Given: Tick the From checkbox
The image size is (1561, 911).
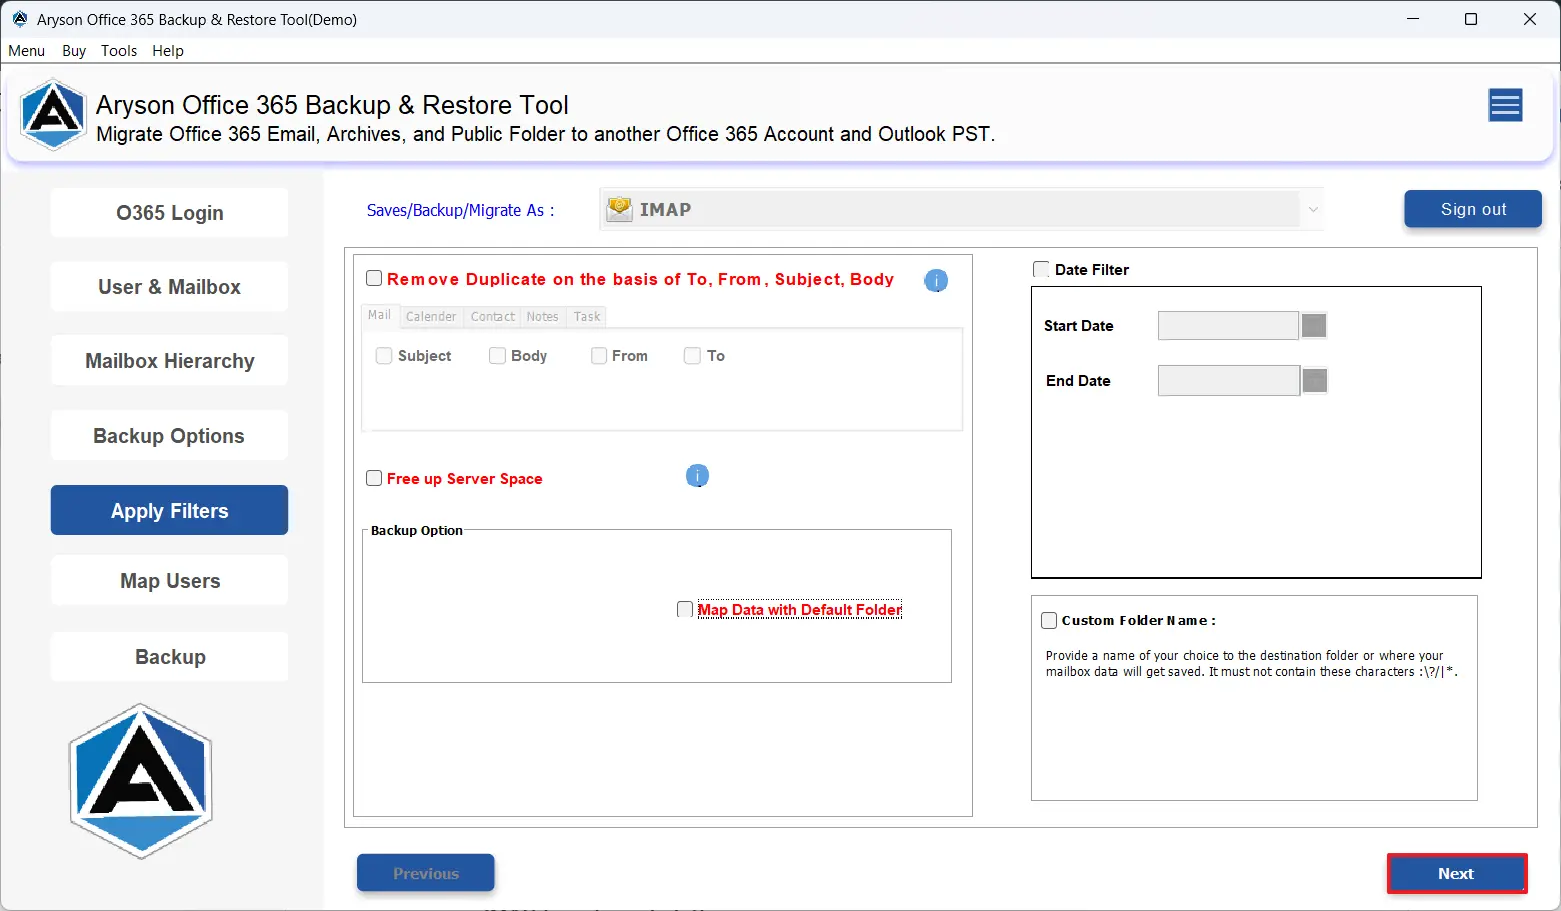Looking at the screenshot, I should click(599, 356).
